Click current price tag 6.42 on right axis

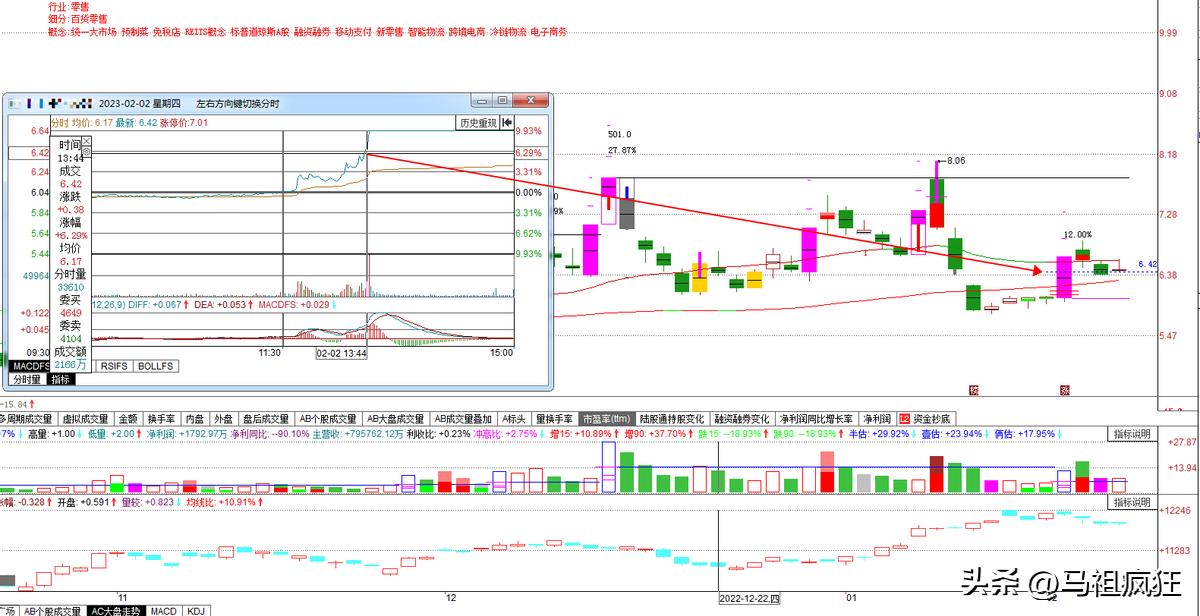tap(1147, 264)
